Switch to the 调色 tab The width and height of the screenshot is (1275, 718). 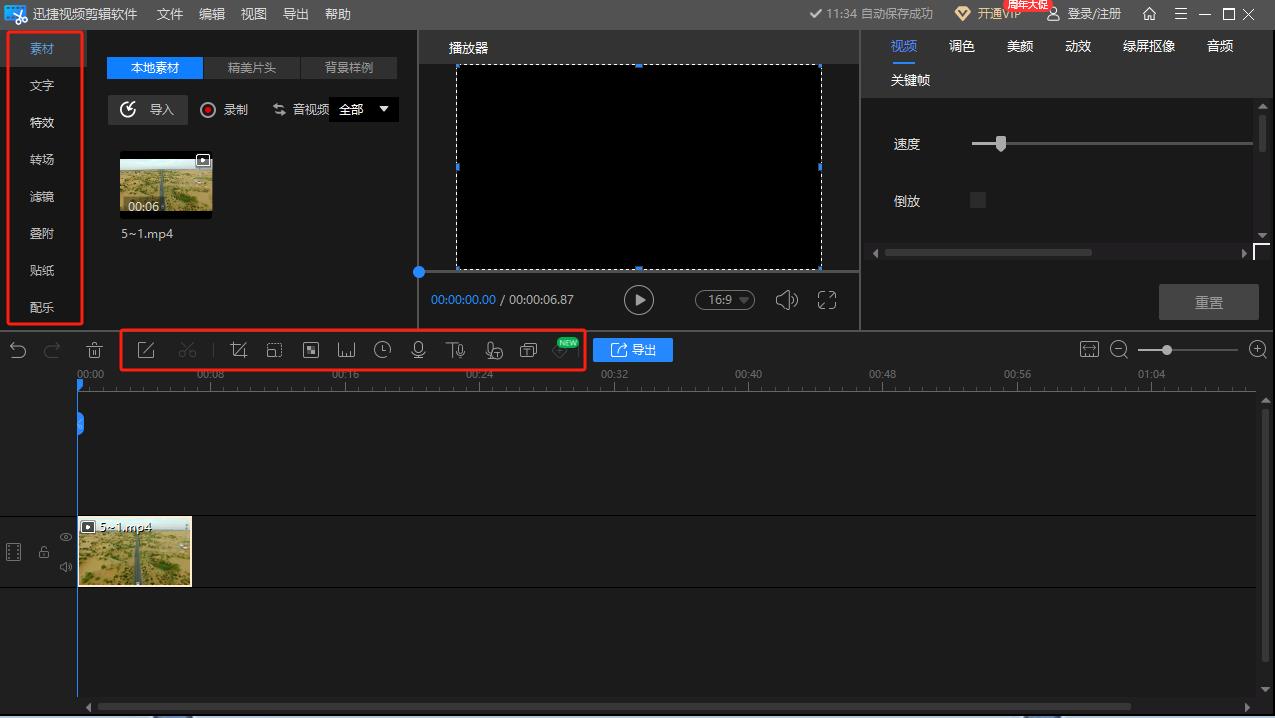click(961, 46)
